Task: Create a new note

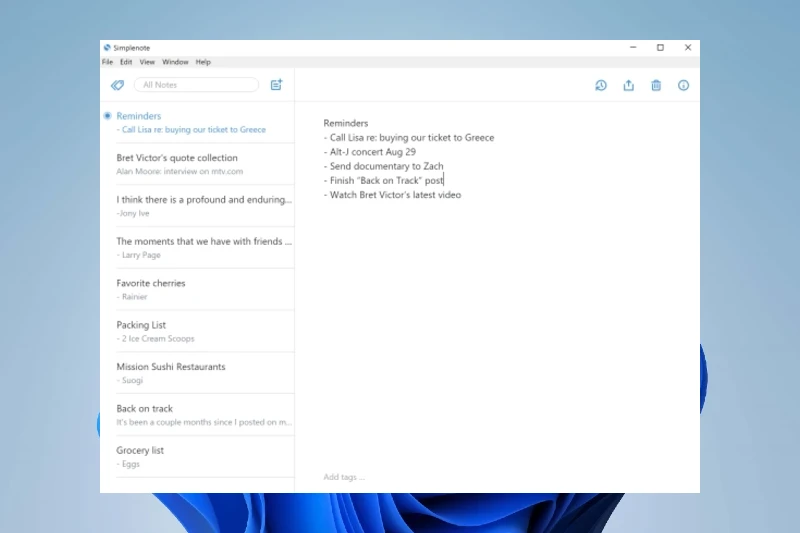Action: (276, 85)
